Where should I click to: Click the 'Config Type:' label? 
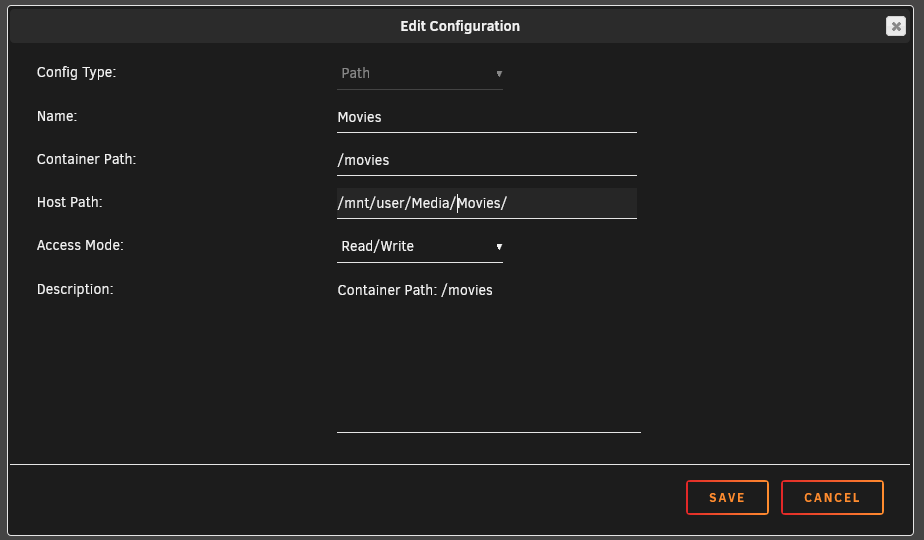(x=77, y=73)
